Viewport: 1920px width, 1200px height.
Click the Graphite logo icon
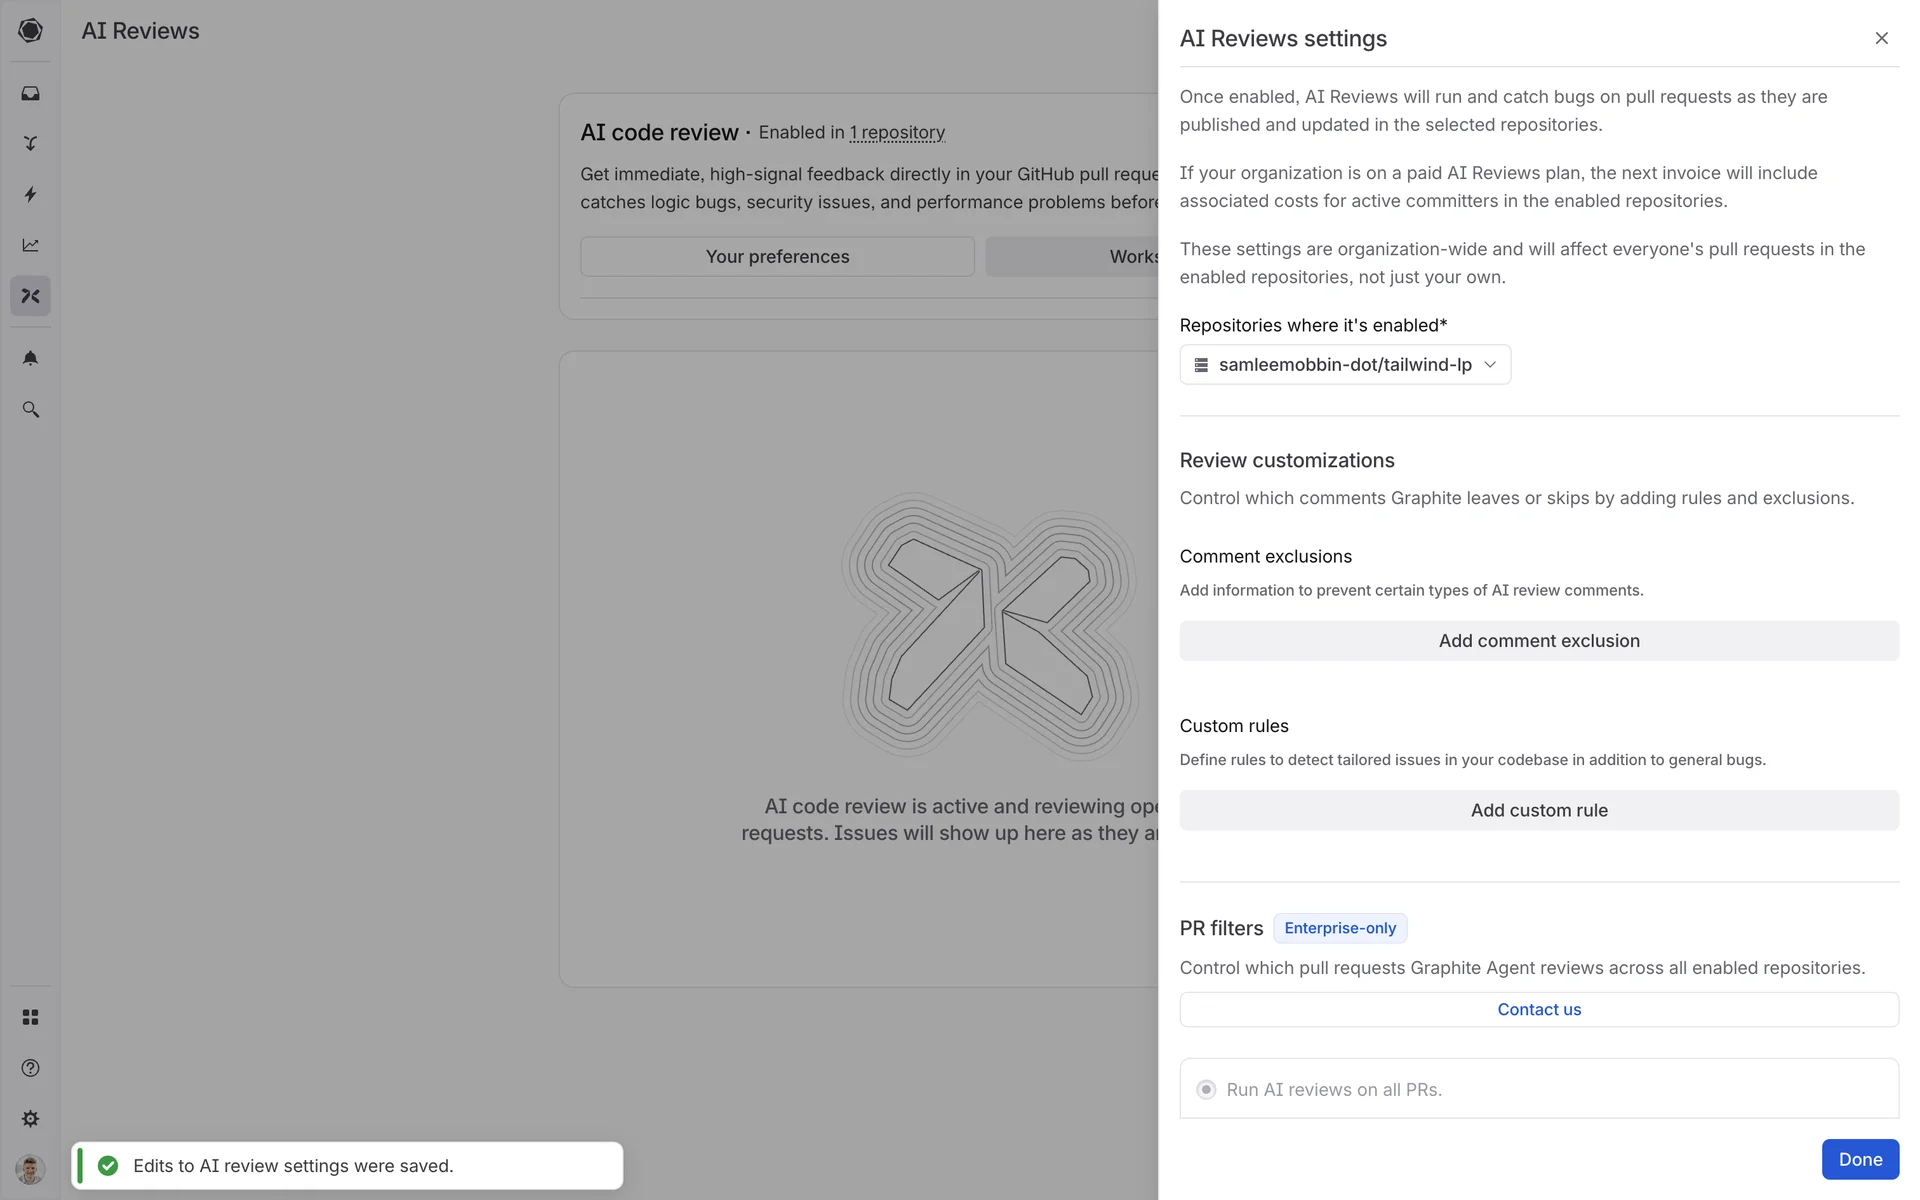click(30, 30)
